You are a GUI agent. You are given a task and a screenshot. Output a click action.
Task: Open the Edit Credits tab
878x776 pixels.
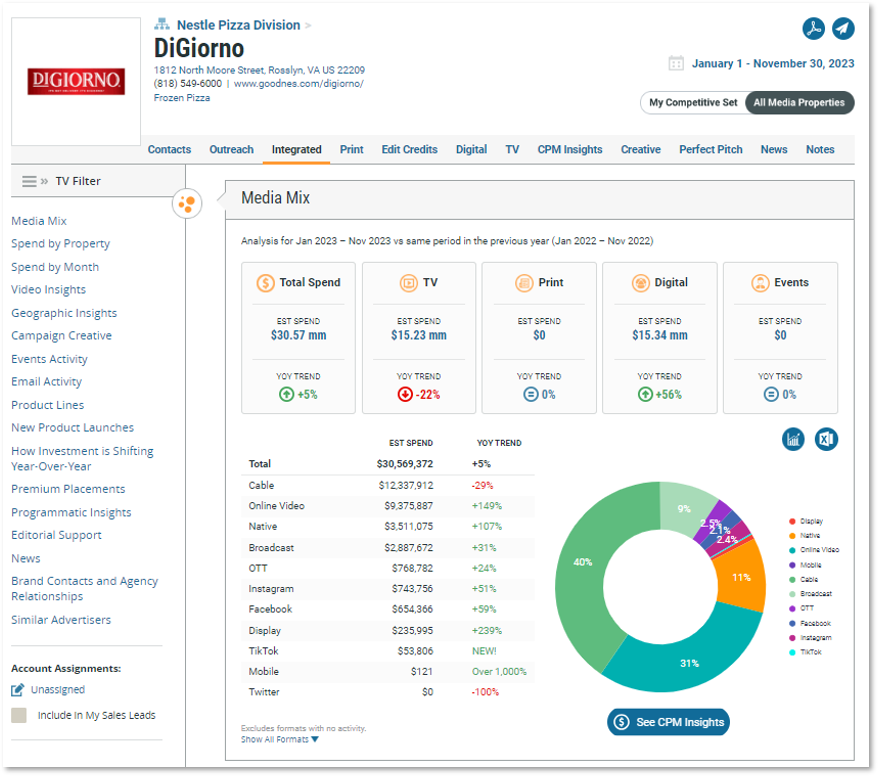pyautogui.click(x=409, y=149)
